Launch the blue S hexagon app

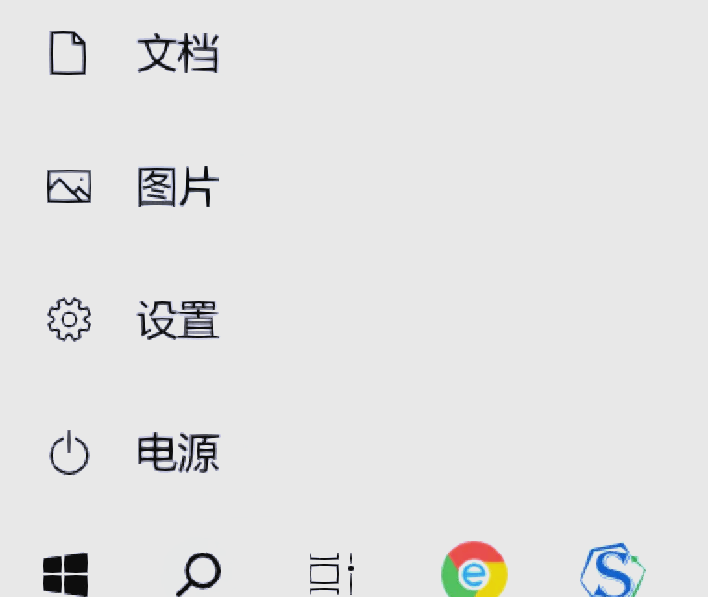coord(613,570)
